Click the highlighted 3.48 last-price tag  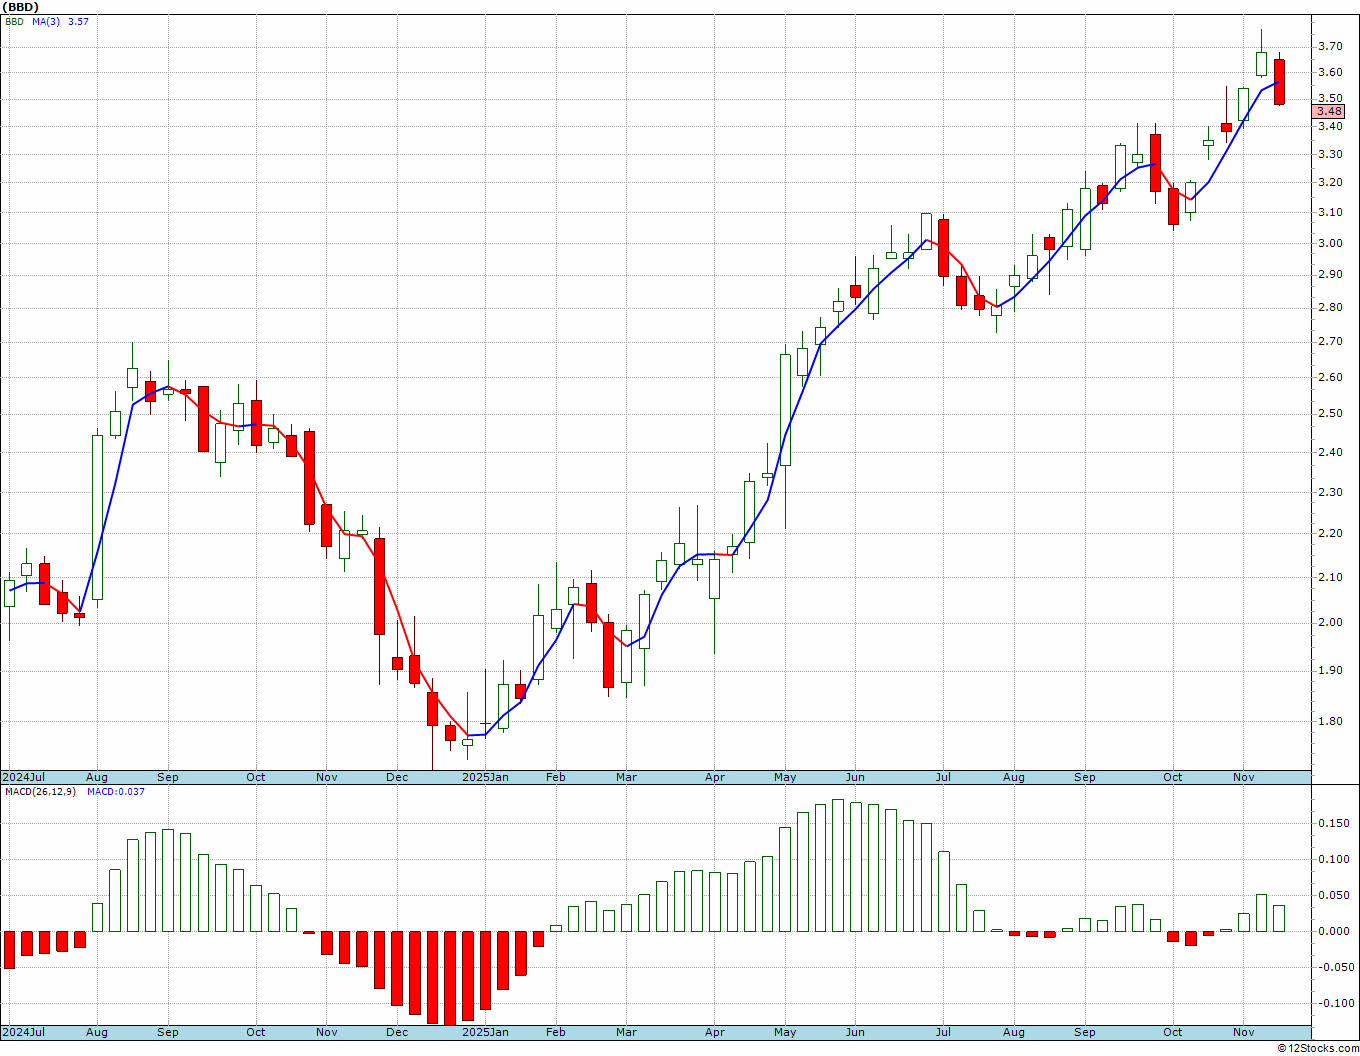pyautogui.click(x=1330, y=112)
